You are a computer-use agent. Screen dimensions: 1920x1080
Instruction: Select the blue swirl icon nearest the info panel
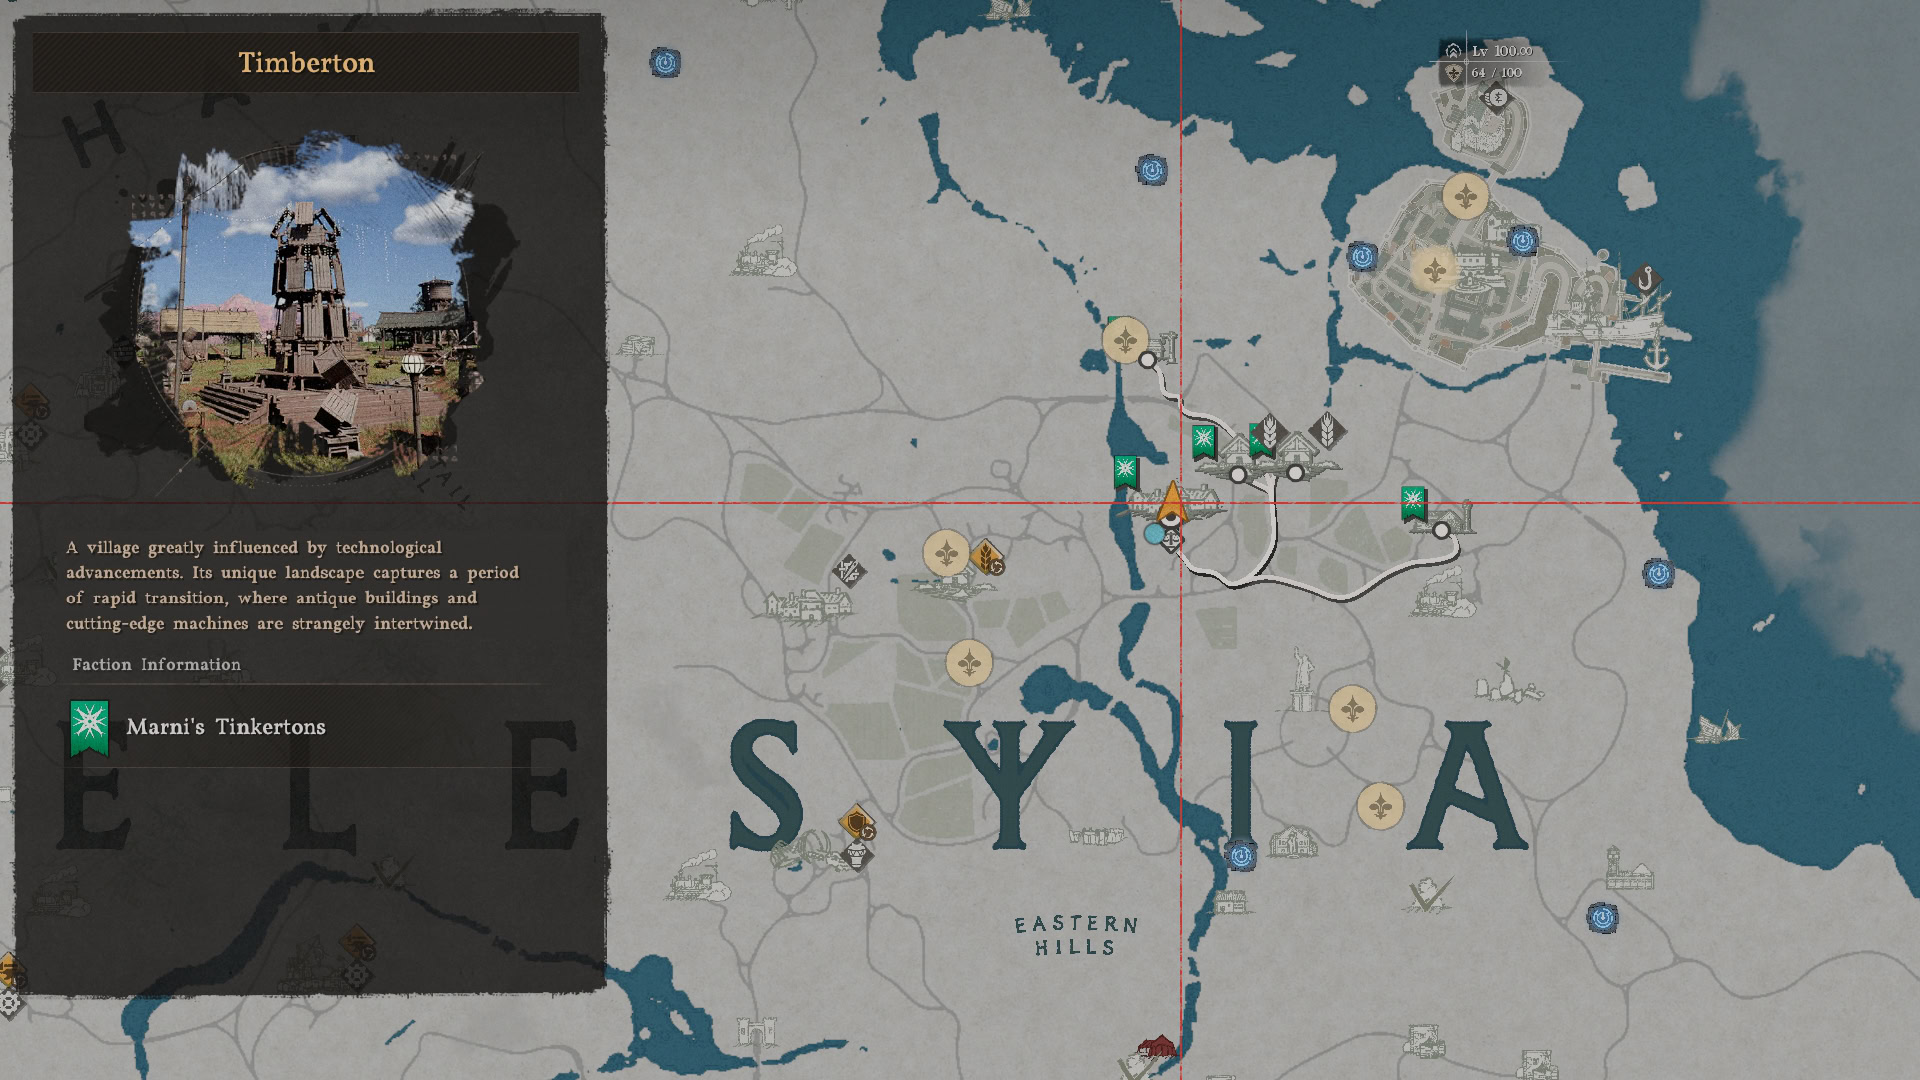[x=665, y=63]
